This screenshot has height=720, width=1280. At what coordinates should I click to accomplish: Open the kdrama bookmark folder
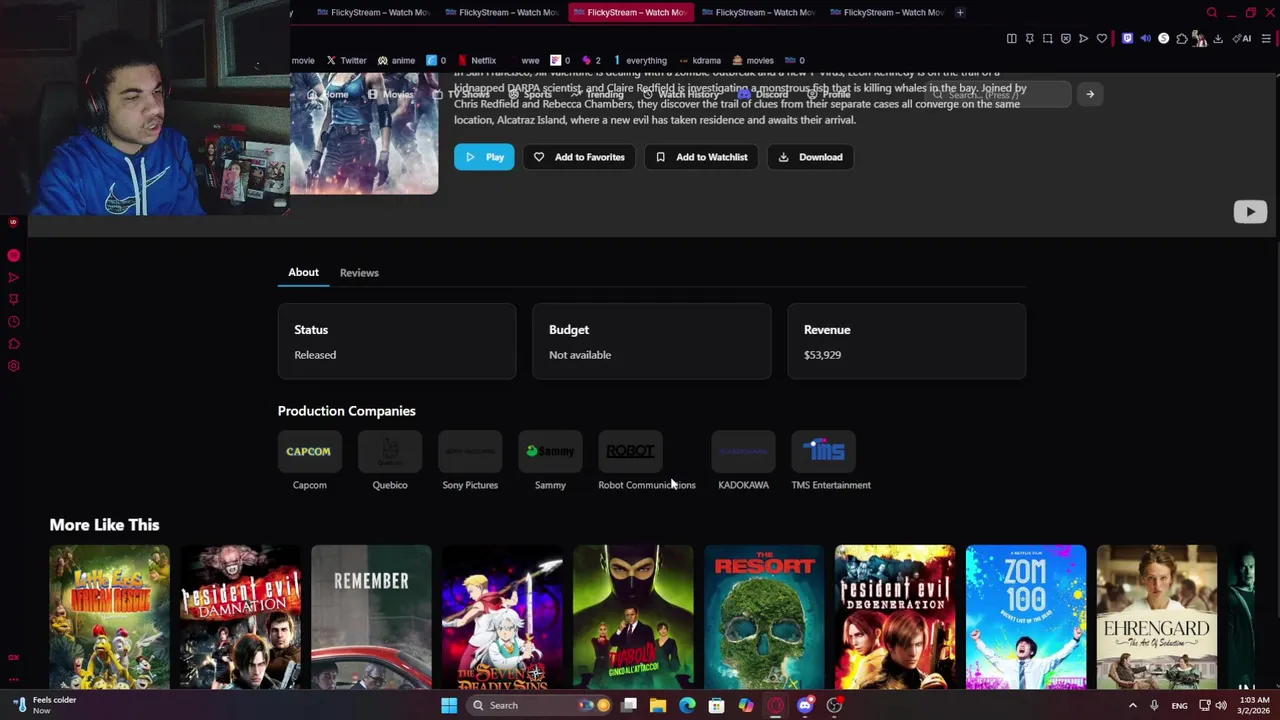click(x=698, y=60)
